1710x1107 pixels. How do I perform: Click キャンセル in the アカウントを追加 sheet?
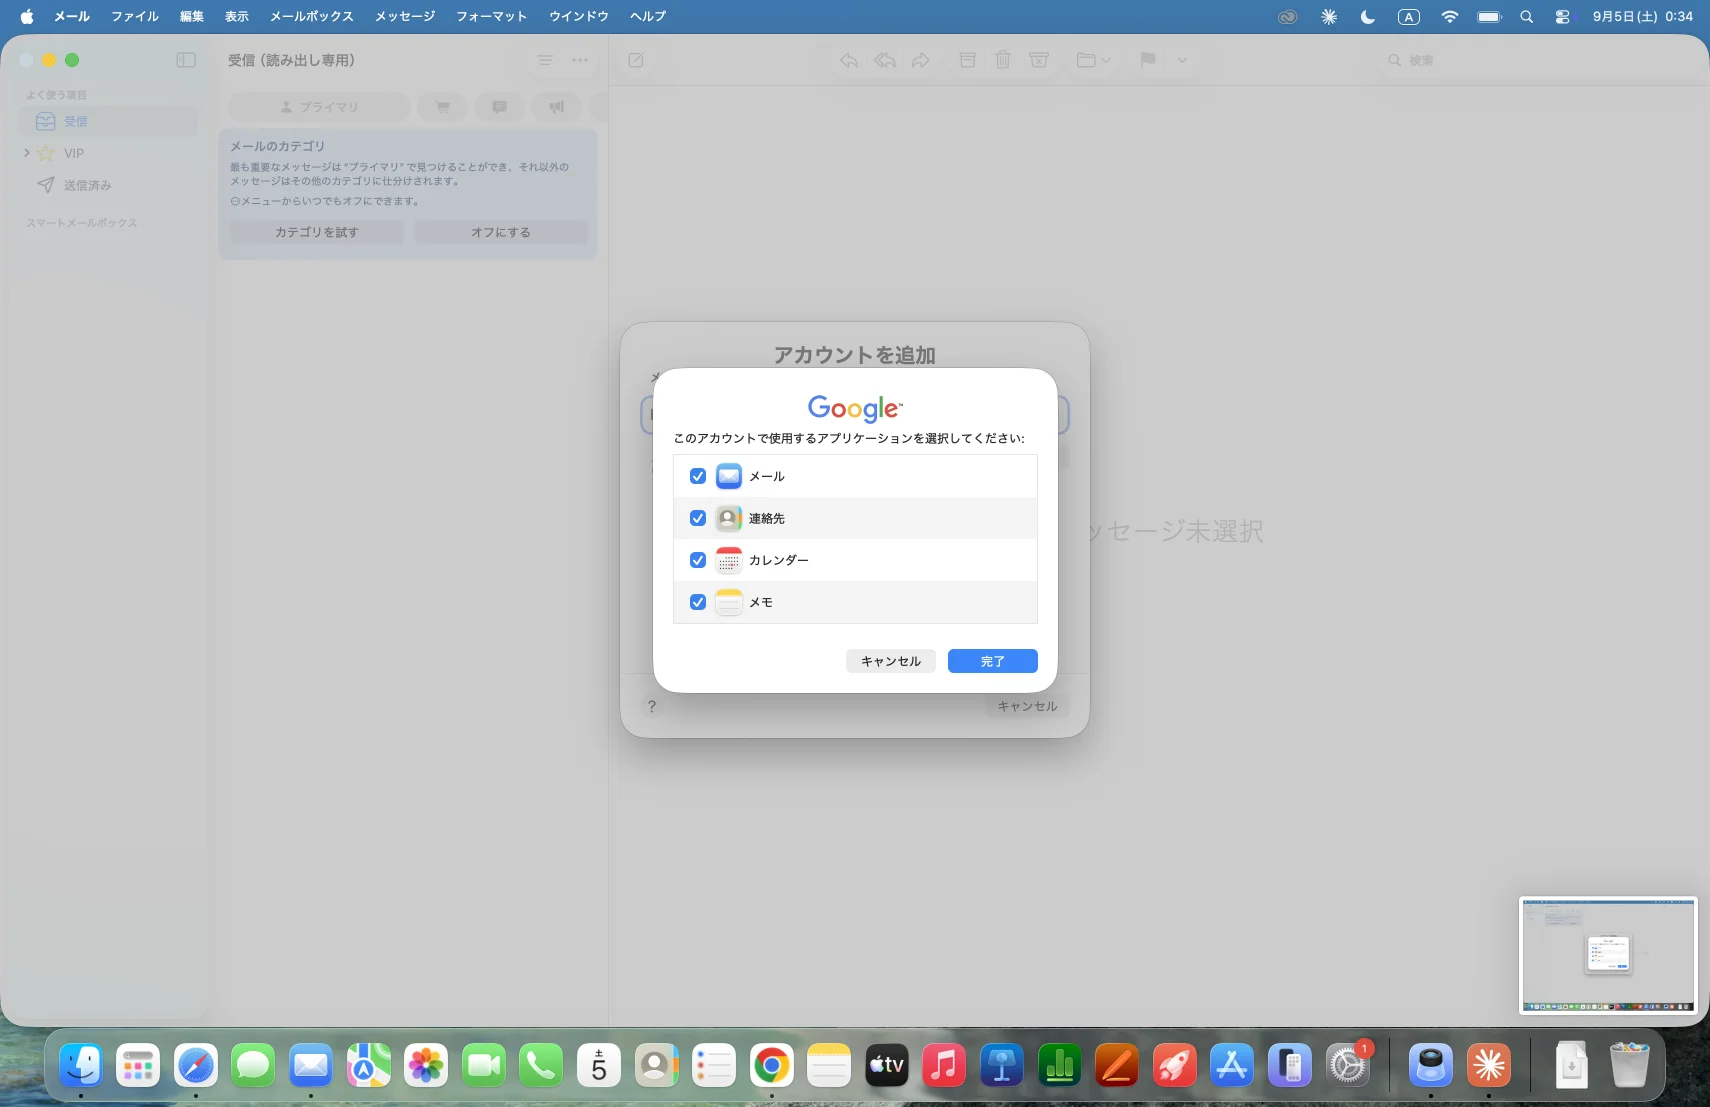click(1026, 706)
